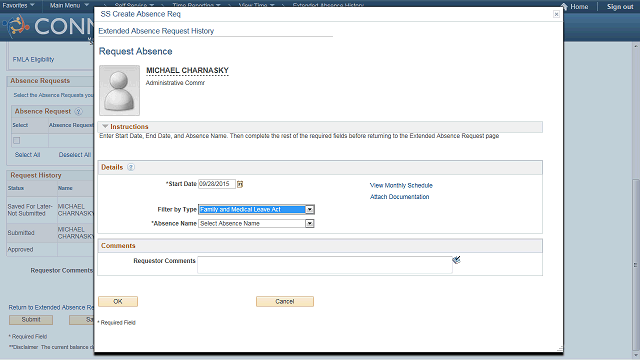Click Deselect All link in background page
This screenshot has height=360, width=640.
point(75,155)
